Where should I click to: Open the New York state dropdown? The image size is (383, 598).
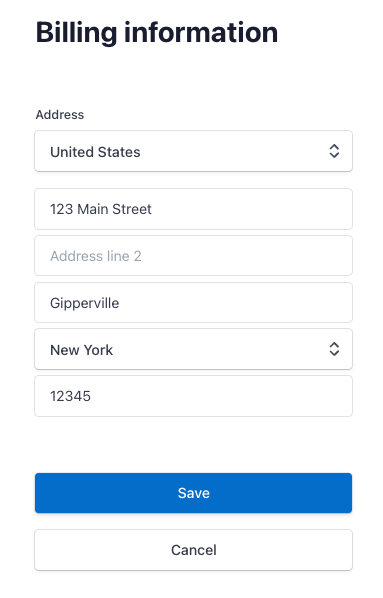tap(193, 349)
